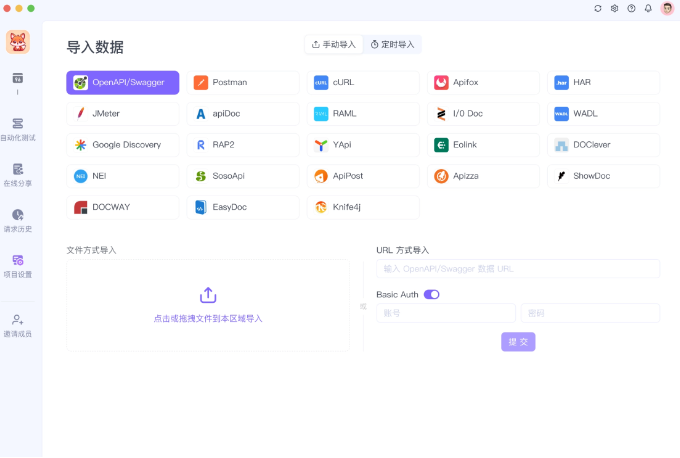Image resolution: width=680 pixels, height=458 pixels.
Task: Open 在线分享 in sidebar
Action: click(18, 175)
